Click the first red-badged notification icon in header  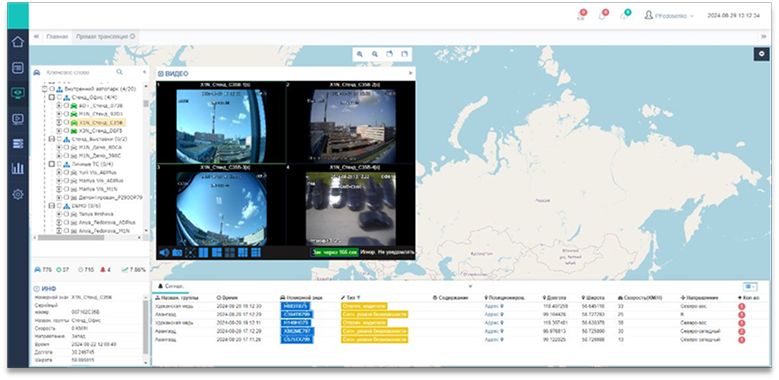(581, 15)
